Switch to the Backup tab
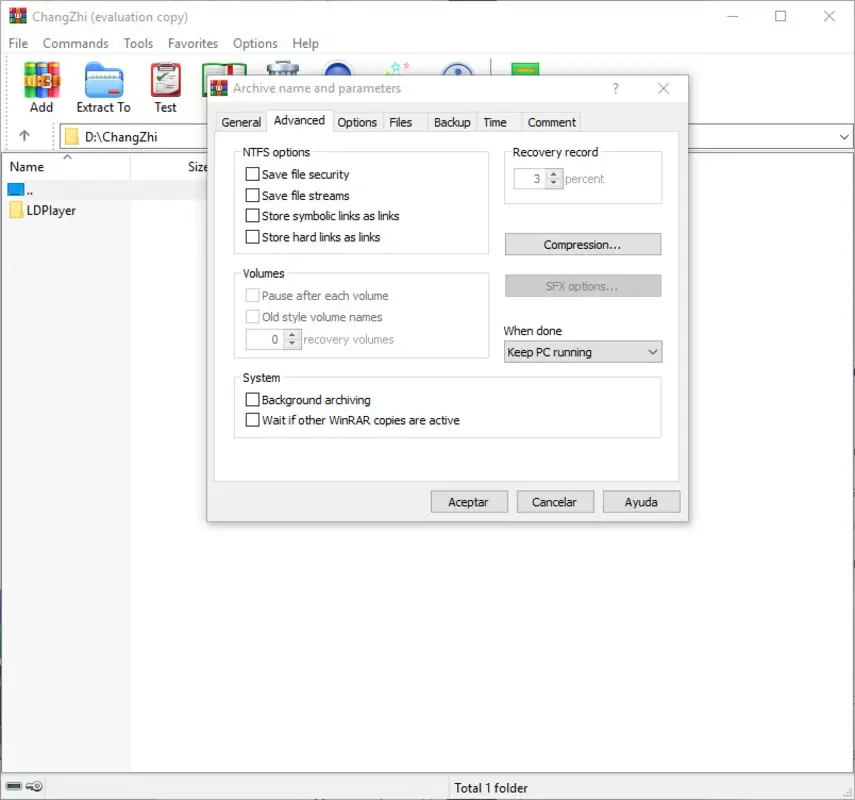855x800 pixels. pyautogui.click(x=451, y=121)
